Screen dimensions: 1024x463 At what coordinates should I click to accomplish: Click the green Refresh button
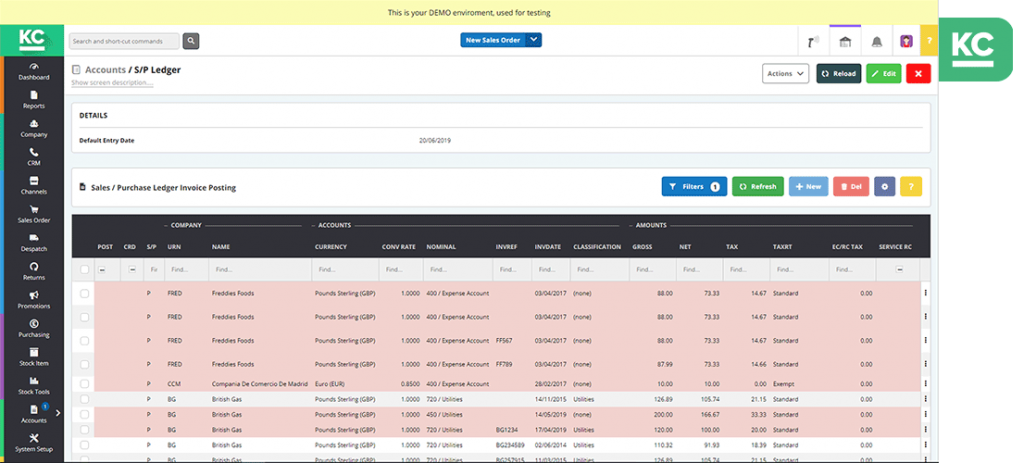758,186
